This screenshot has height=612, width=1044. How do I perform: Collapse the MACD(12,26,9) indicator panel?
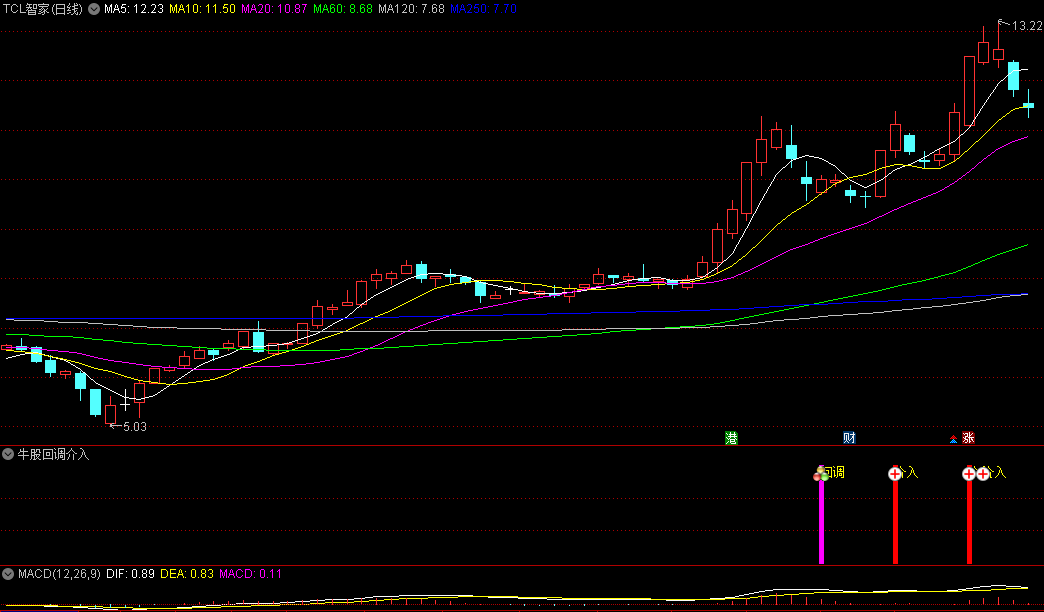coord(8,573)
